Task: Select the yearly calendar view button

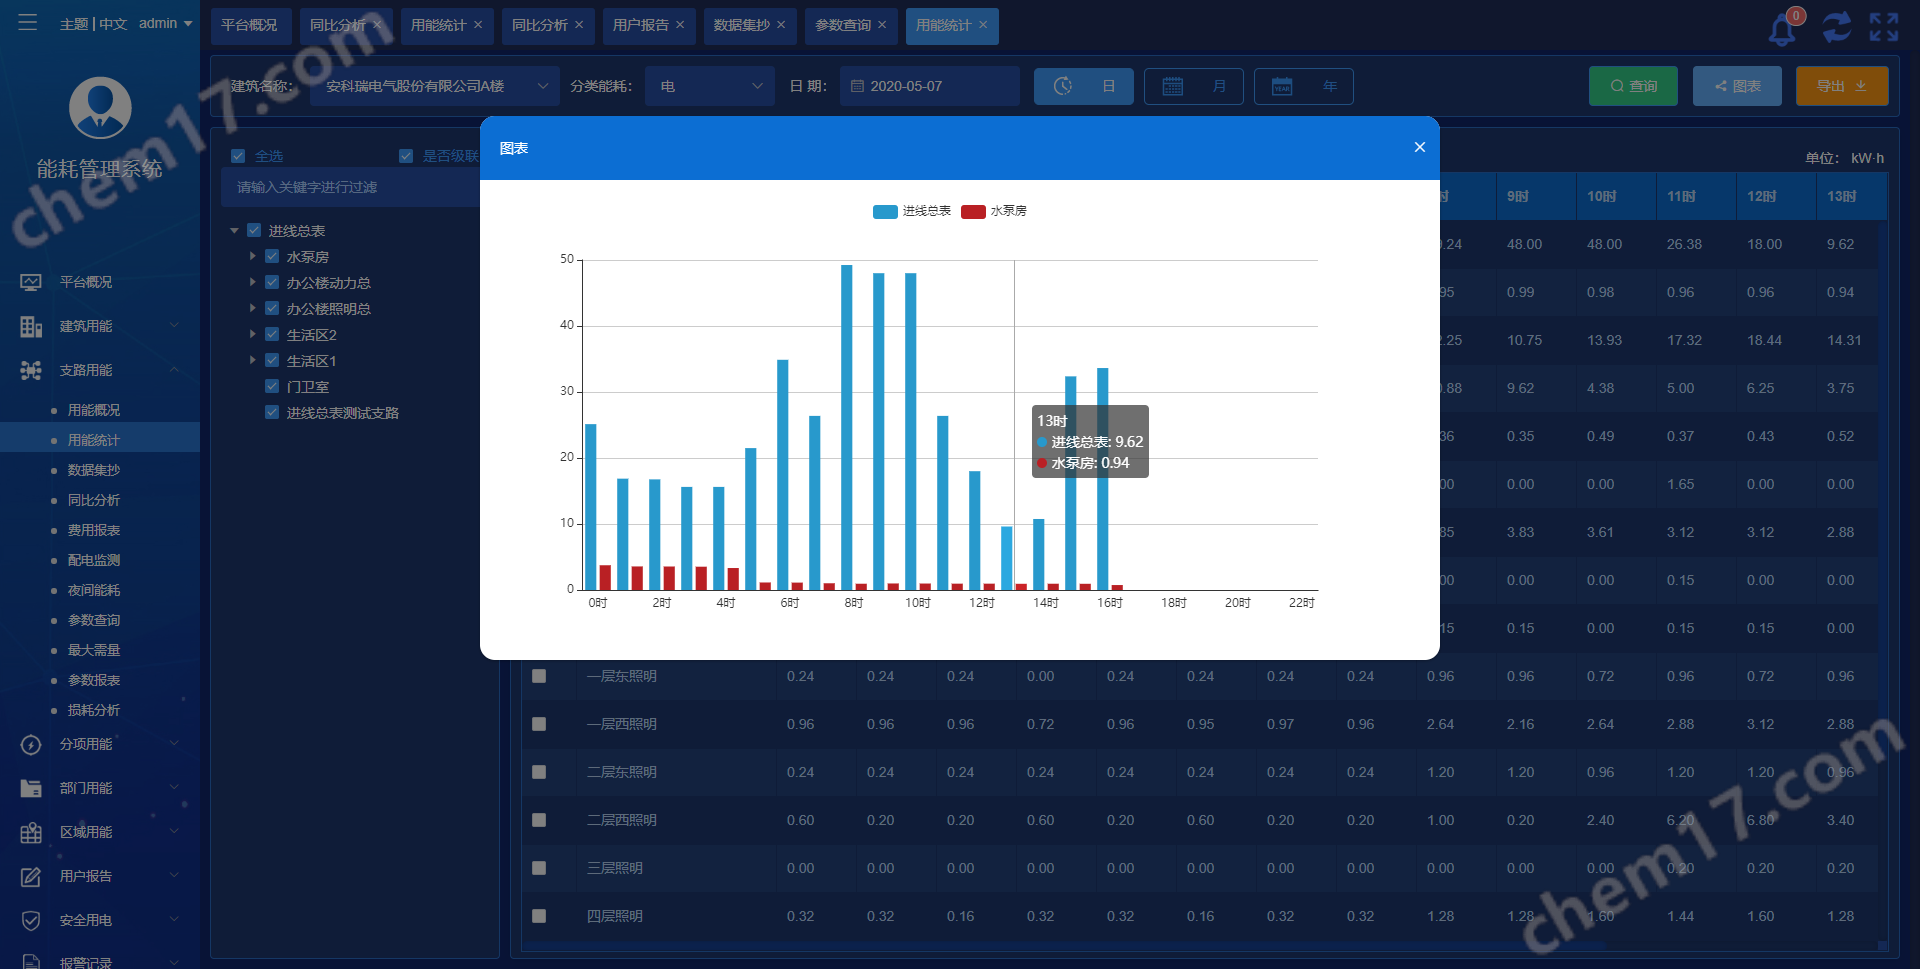Action: pos(1303,86)
